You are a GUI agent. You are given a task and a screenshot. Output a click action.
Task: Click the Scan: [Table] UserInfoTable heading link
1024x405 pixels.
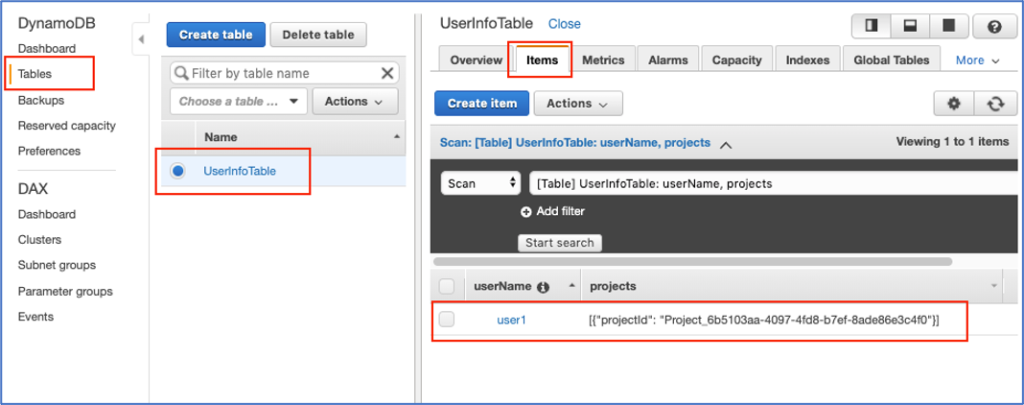pos(575,142)
